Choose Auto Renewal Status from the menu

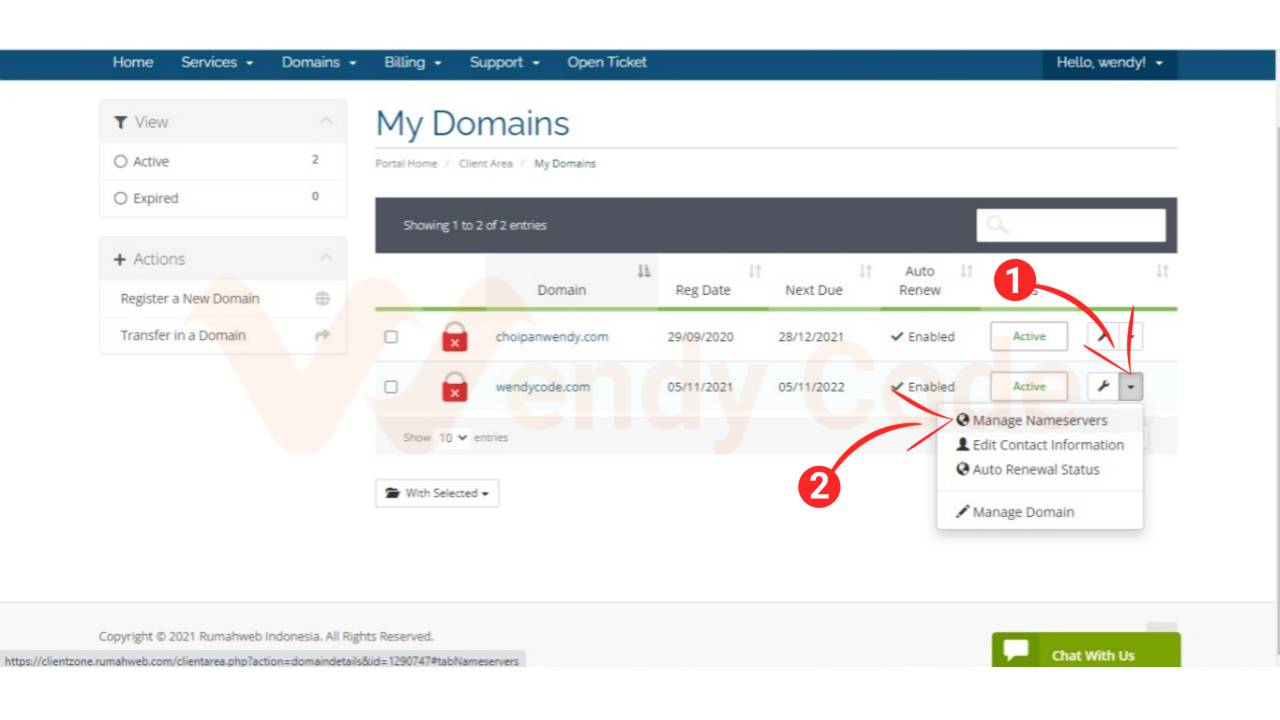1040,469
